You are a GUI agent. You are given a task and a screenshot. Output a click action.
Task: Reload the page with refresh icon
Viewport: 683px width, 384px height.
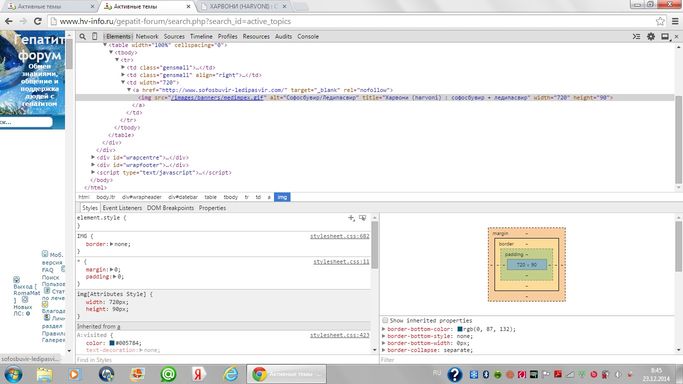tap(38, 21)
